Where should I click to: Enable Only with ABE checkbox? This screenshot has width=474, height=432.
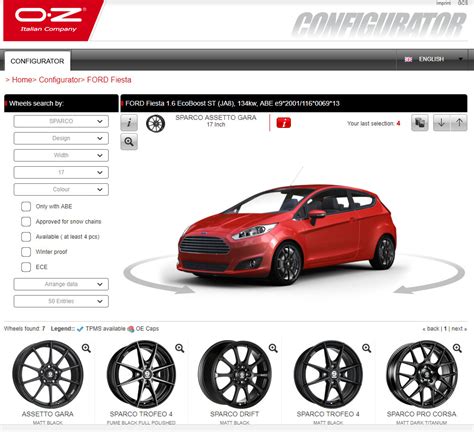(26, 207)
